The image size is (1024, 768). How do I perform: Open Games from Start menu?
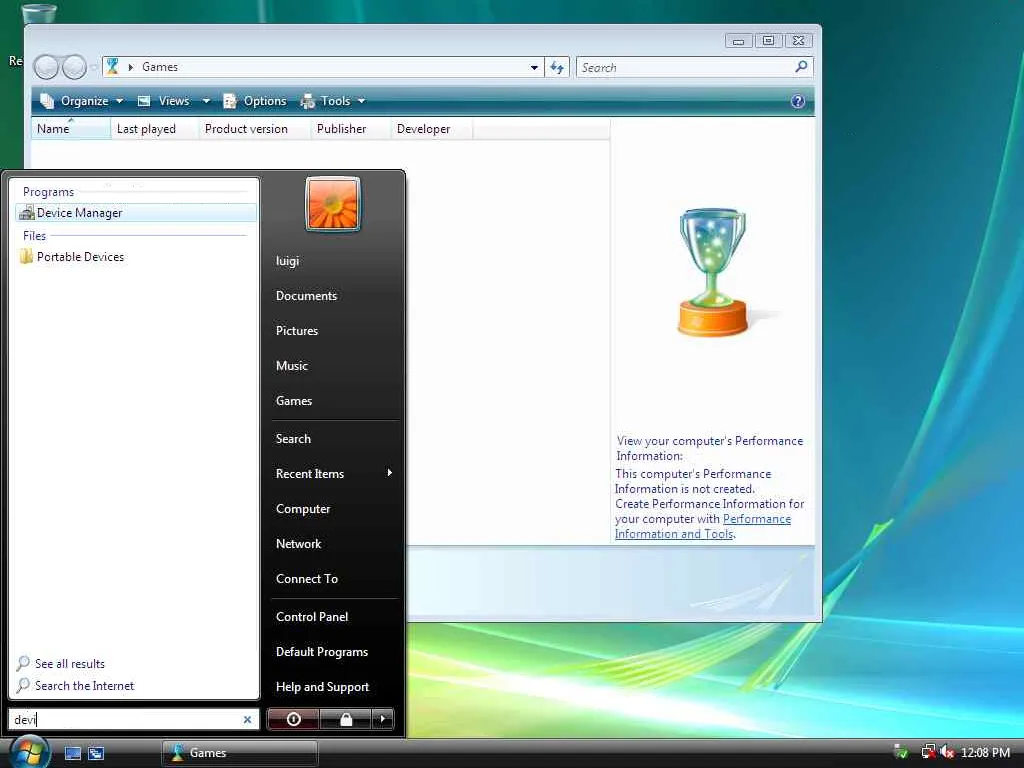pos(294,401)
